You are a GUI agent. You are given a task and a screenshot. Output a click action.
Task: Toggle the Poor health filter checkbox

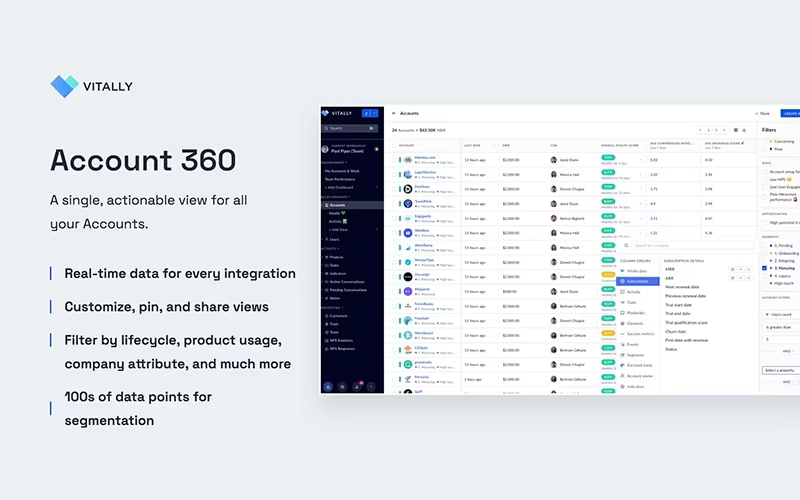click(x=764, y=149)
